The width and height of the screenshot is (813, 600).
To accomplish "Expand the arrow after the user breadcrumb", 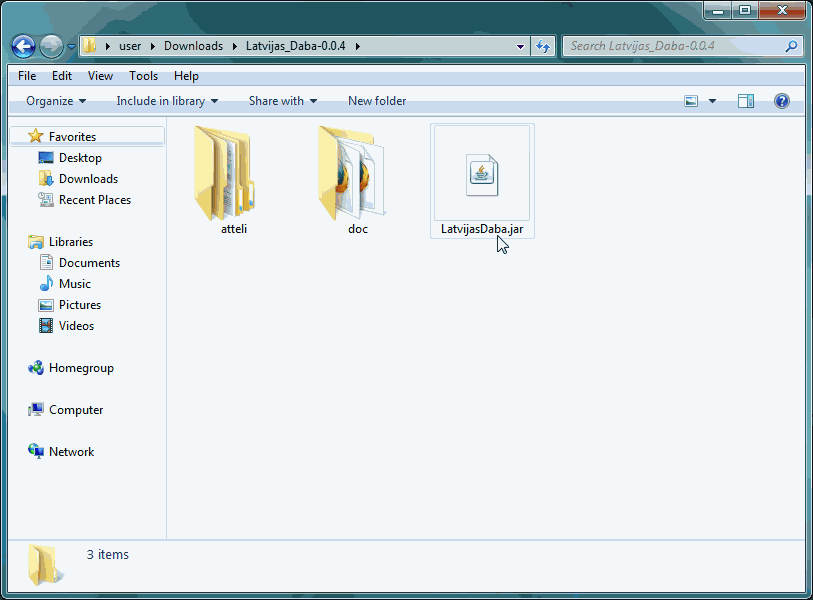I will click(x=152, y=46).
